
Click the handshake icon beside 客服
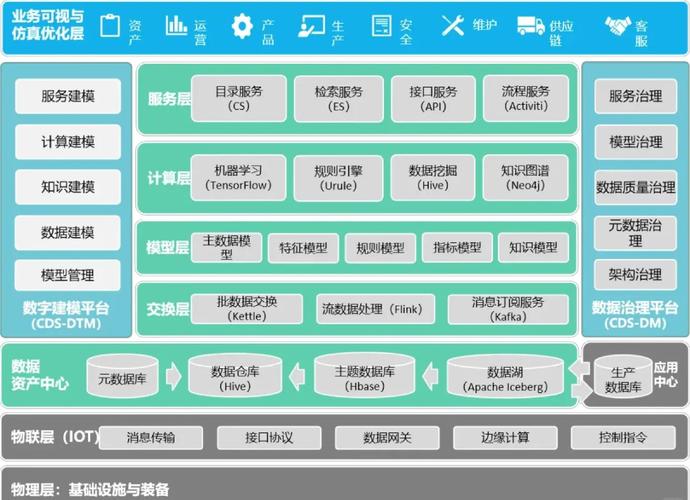pyautogui.click(x=617, y=26)
